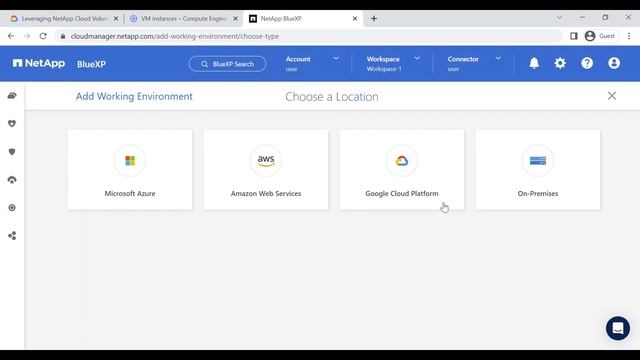This screenshot has width=640, height=360.
Task: Open the chat support bubble
Action: pyautogui.click(x=618, y=328)
